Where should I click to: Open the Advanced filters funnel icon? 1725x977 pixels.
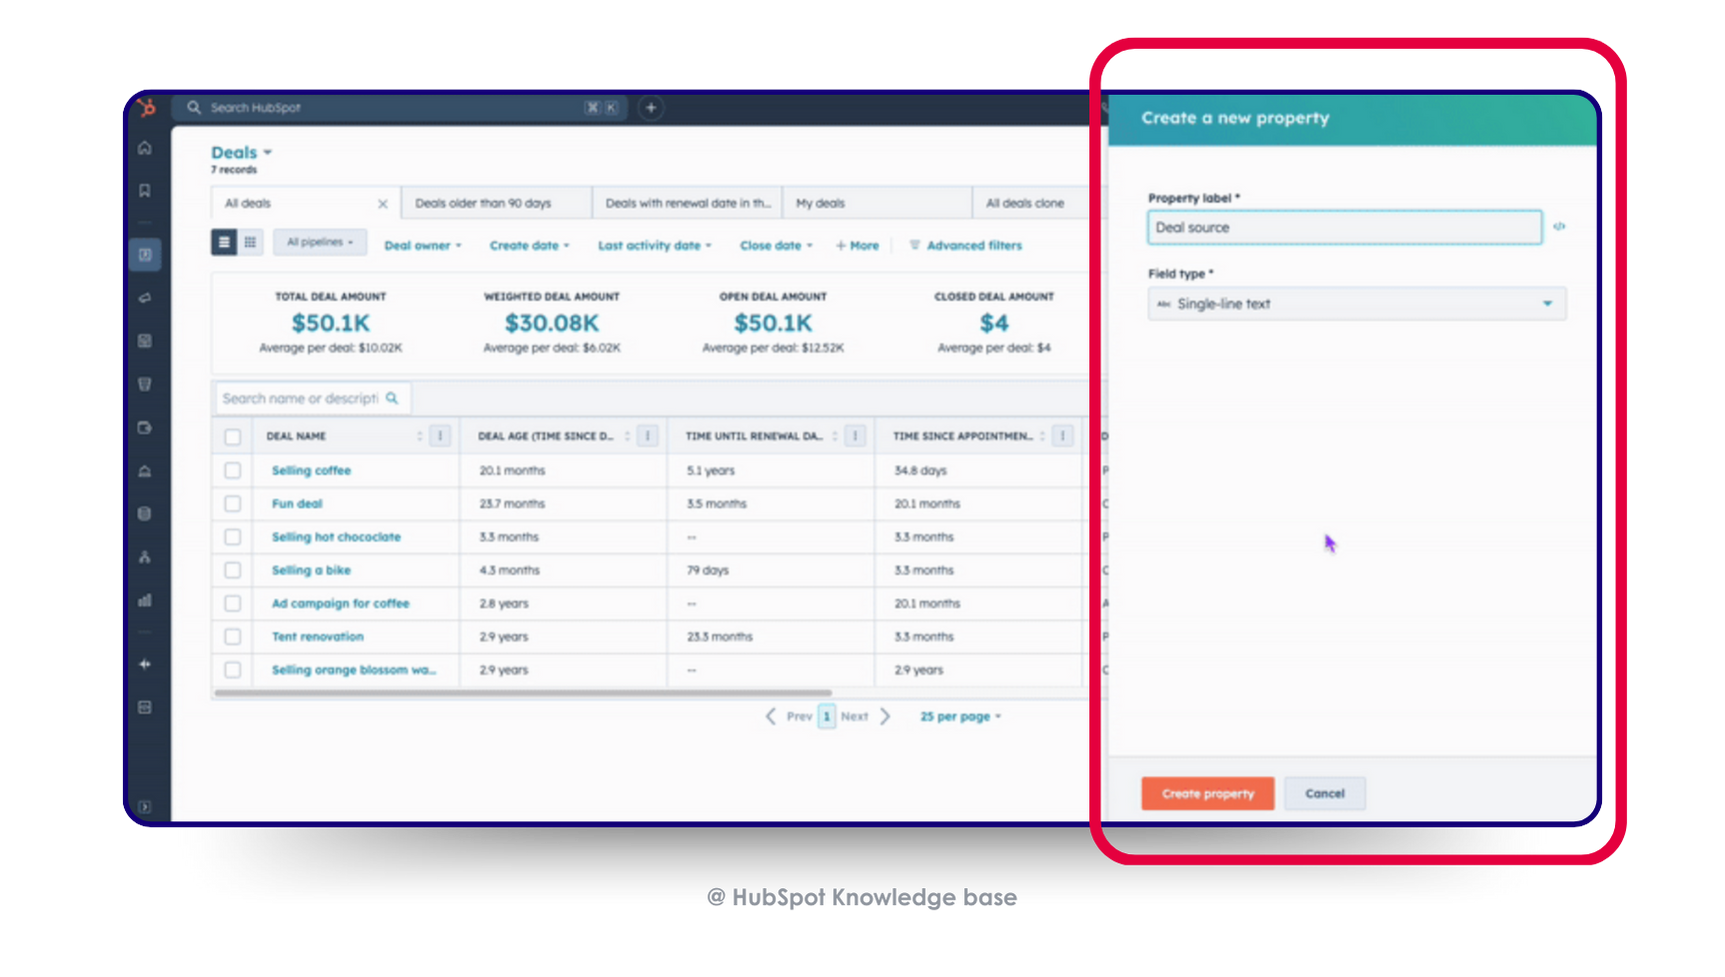914,245
